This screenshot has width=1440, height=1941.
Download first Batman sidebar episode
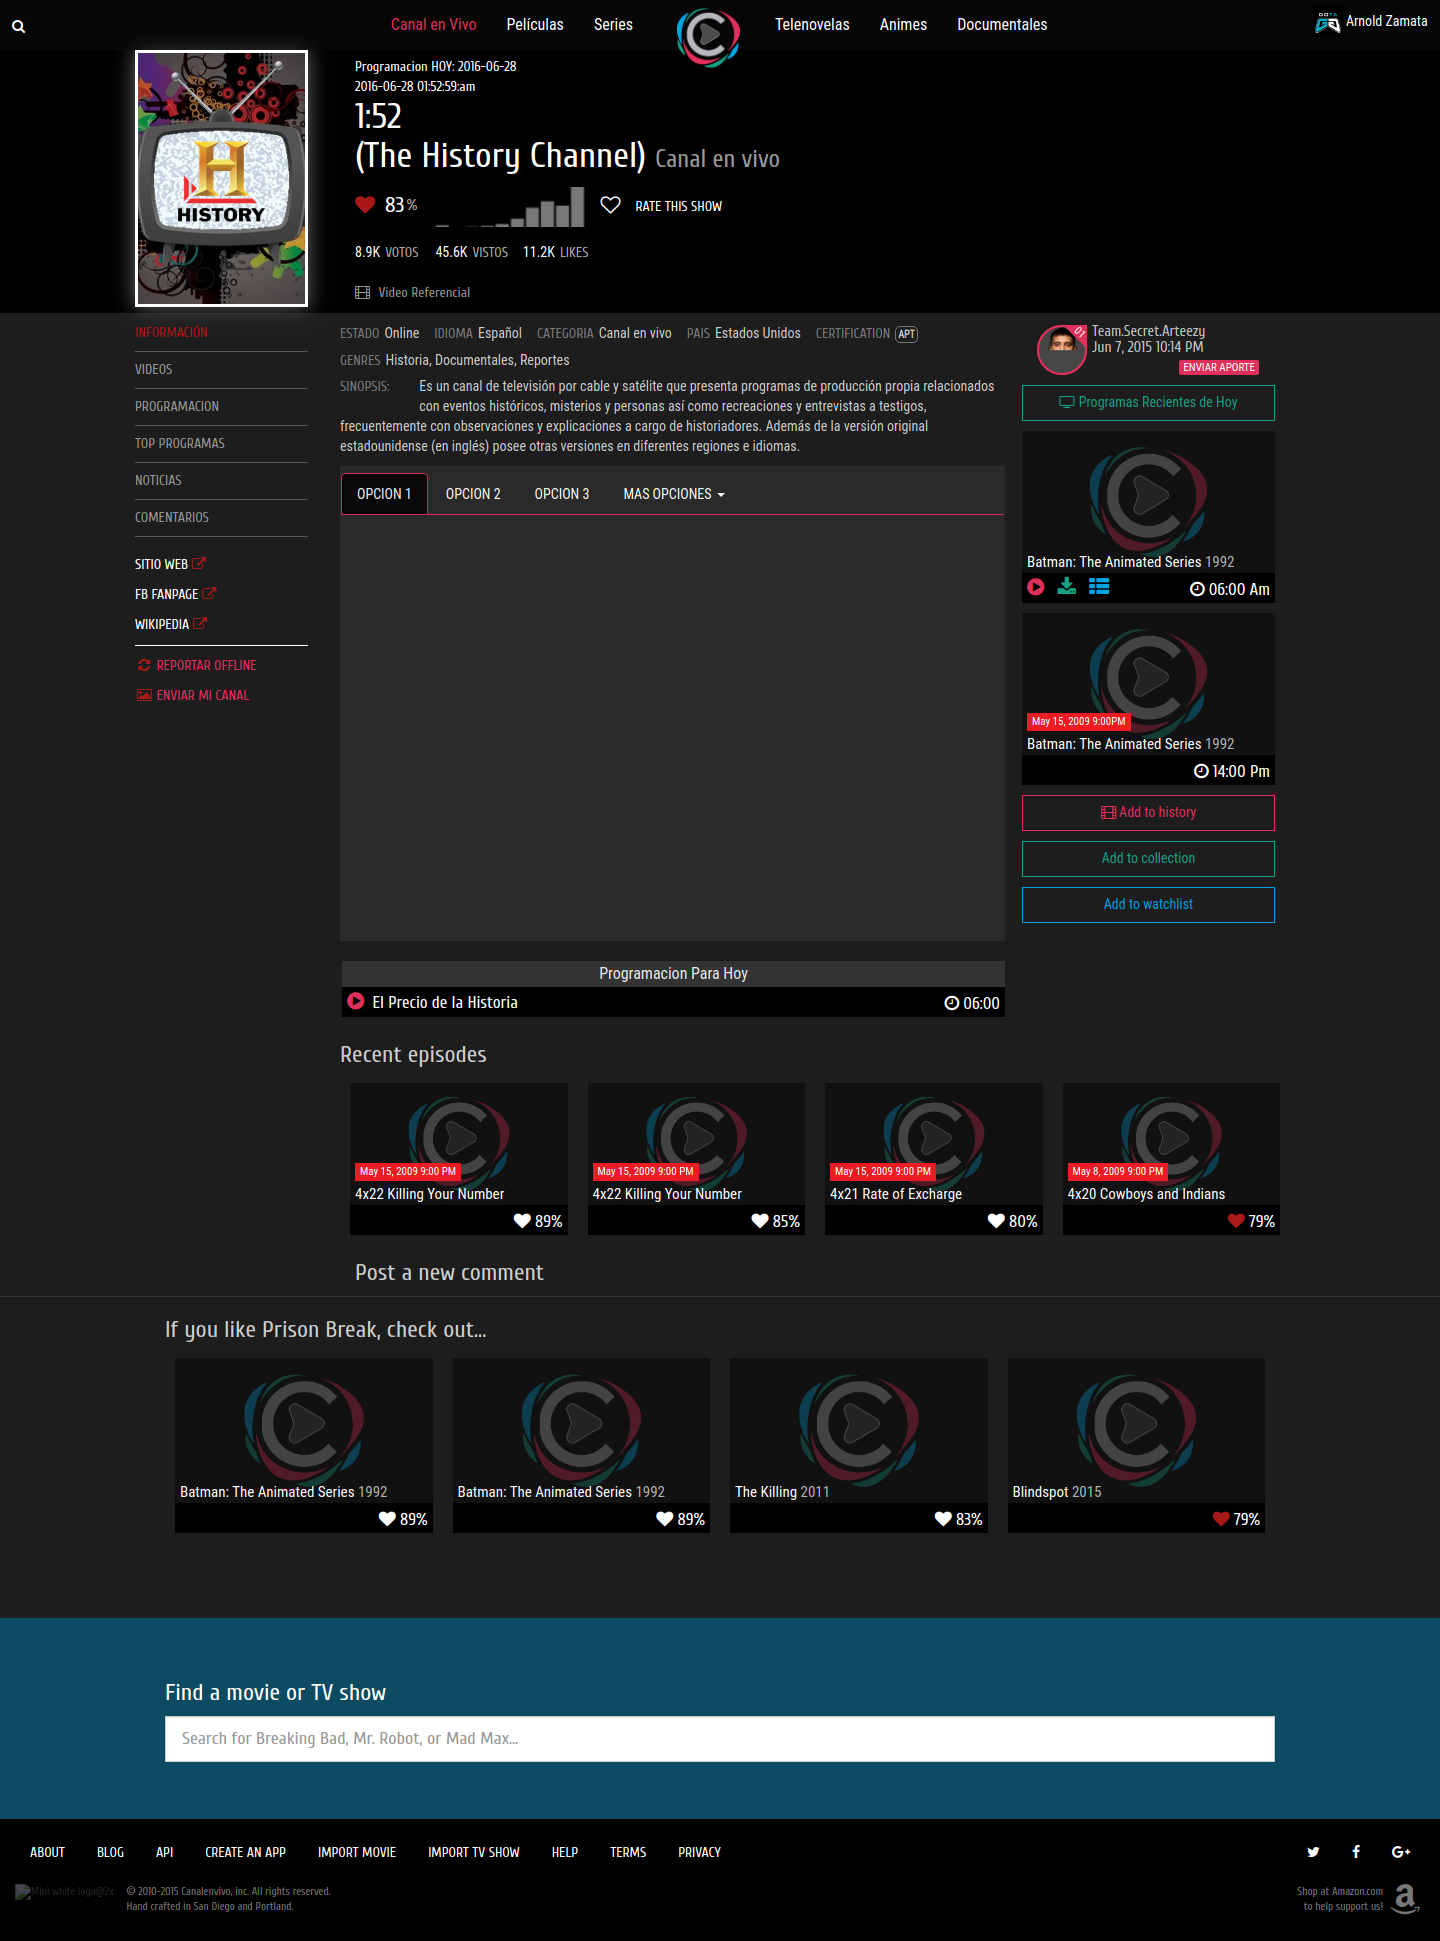1067,587
